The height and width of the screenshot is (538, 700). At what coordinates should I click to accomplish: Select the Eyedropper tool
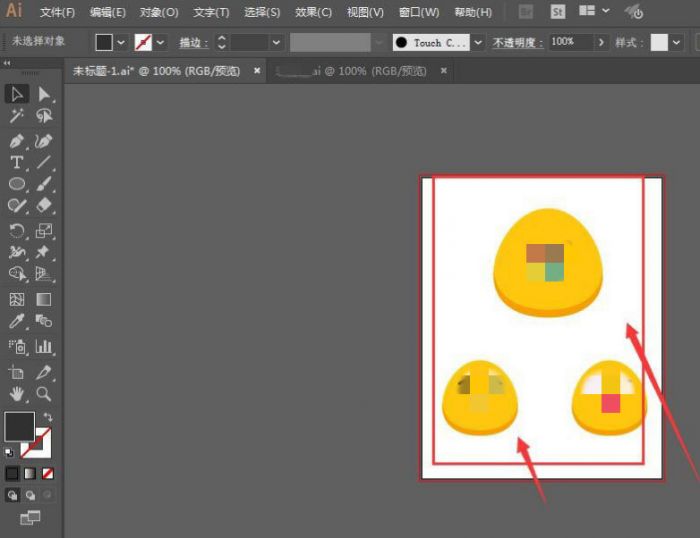click(x=17, y=321)
